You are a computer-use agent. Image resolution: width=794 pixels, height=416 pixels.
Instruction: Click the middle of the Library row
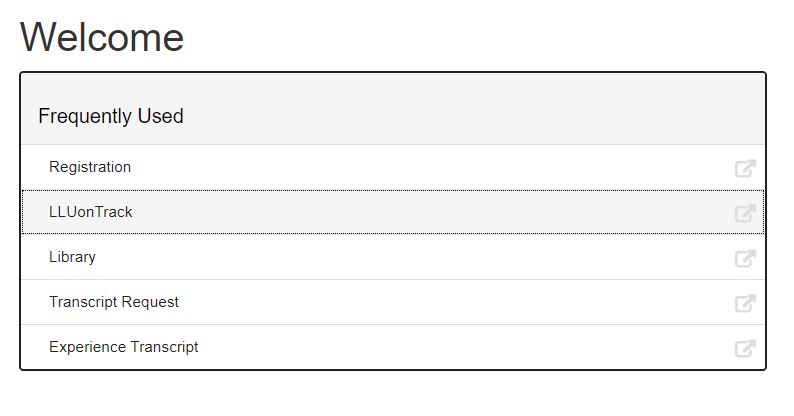[x=392, y=257]
